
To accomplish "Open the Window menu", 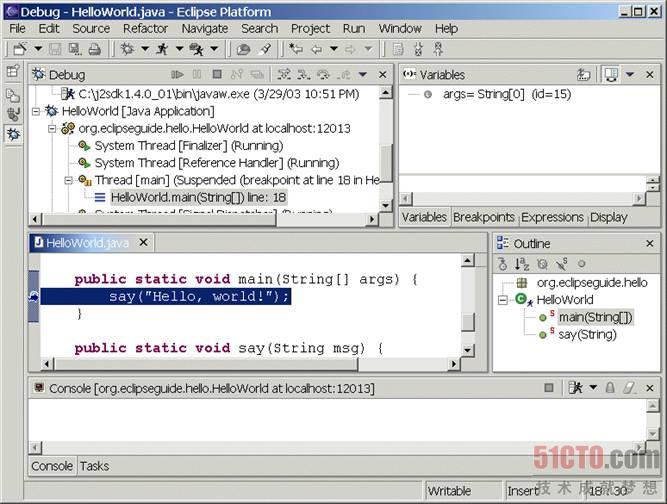I will click(x=400, y=28).
